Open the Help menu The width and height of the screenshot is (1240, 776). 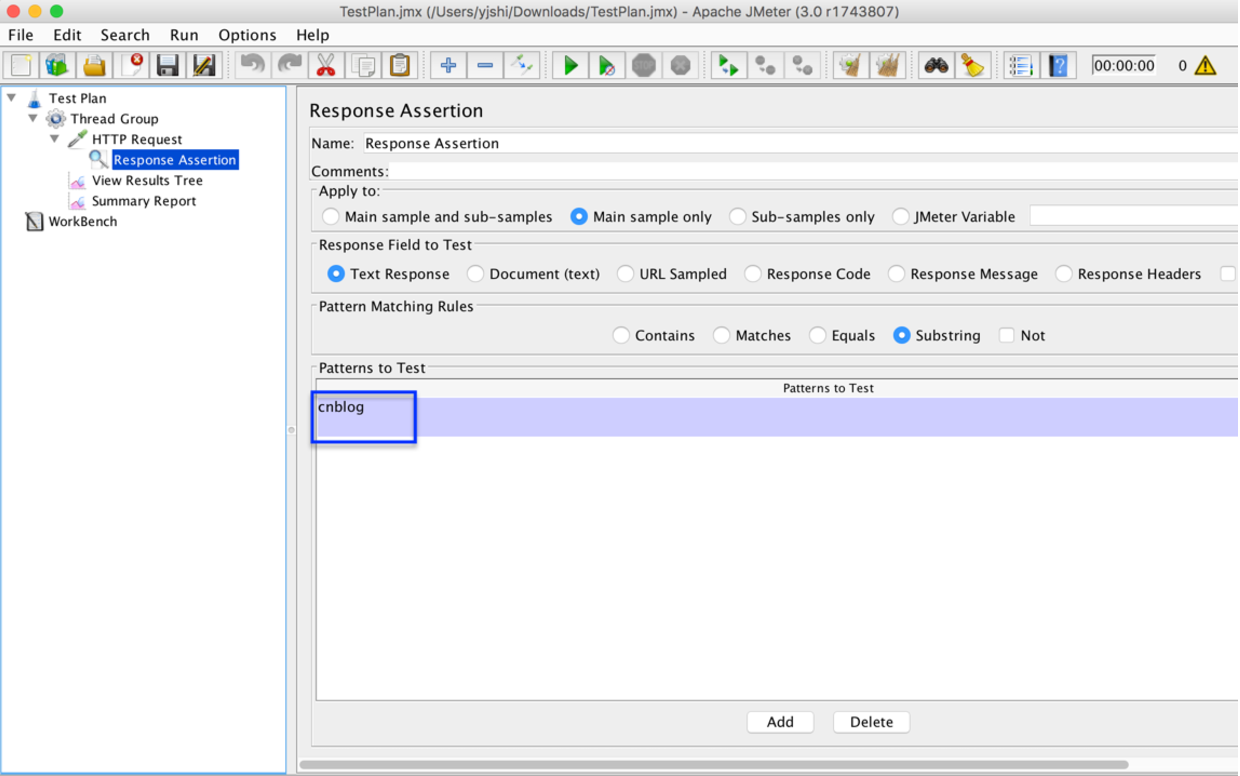(313, 35)
